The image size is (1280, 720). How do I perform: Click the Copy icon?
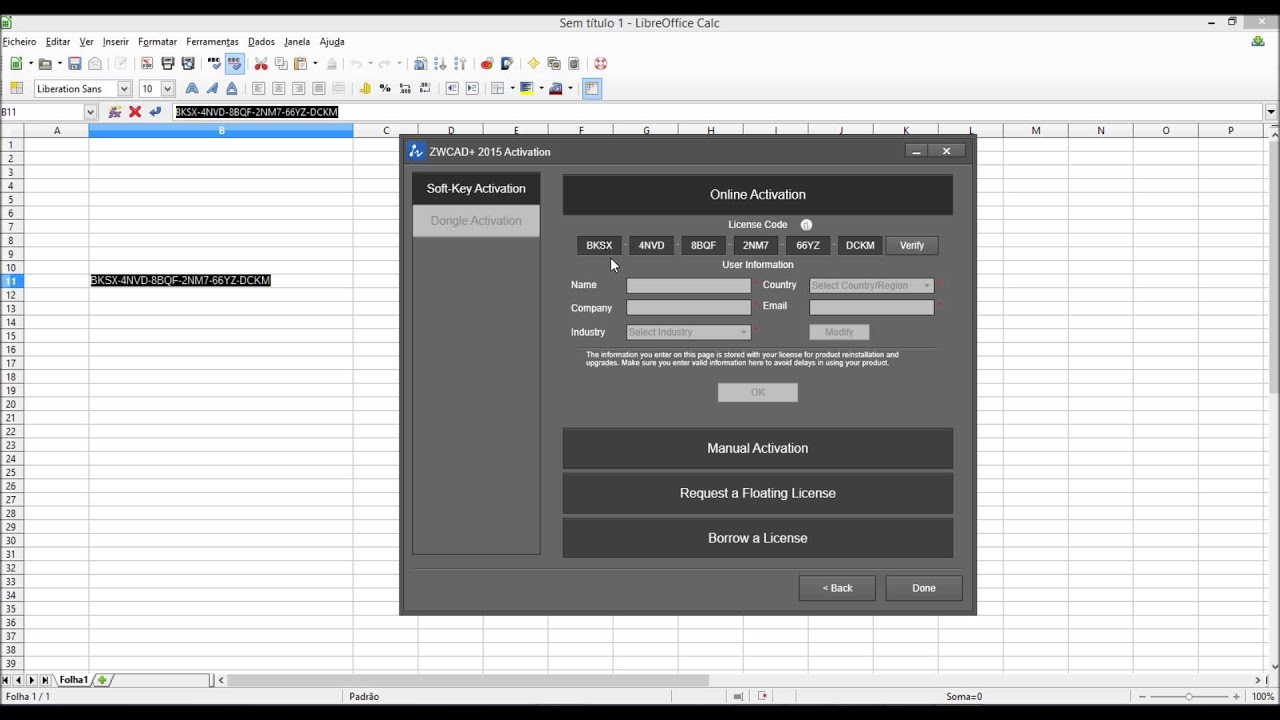click(281, 64)
